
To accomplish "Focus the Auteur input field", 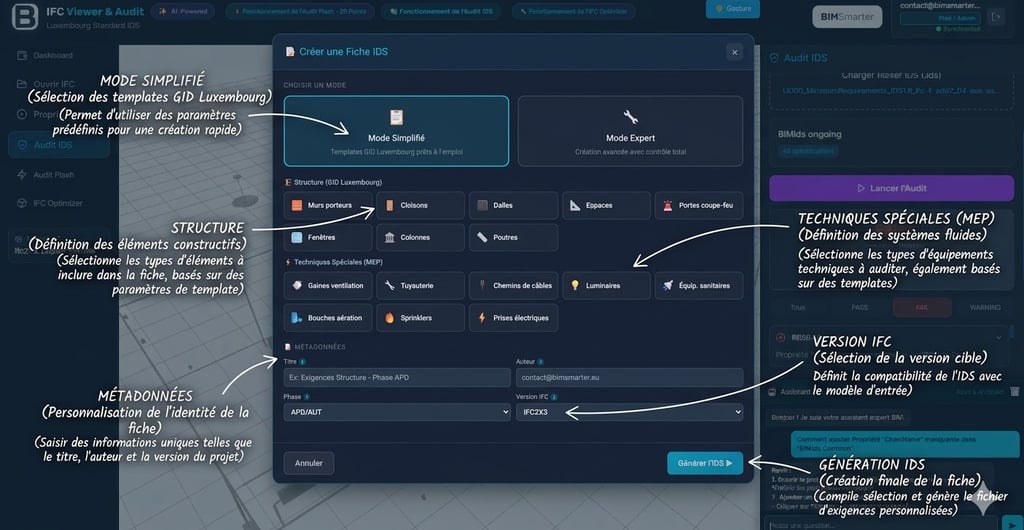I will click(630, 377).
